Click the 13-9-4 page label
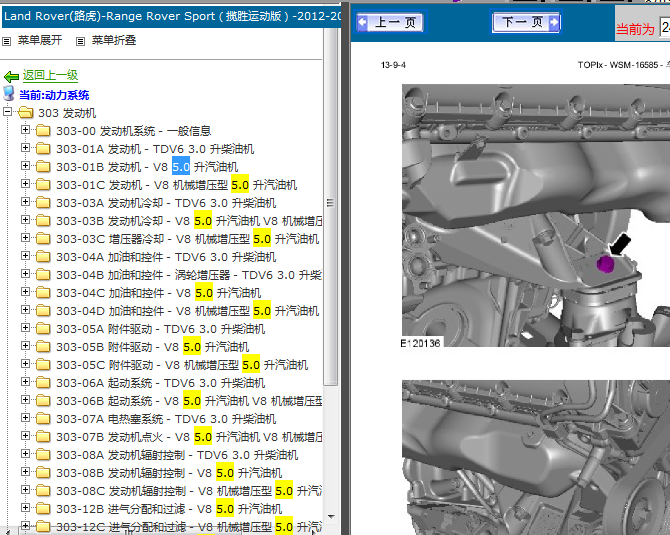Viewport: 670px width, 535px height. point(393,65)
